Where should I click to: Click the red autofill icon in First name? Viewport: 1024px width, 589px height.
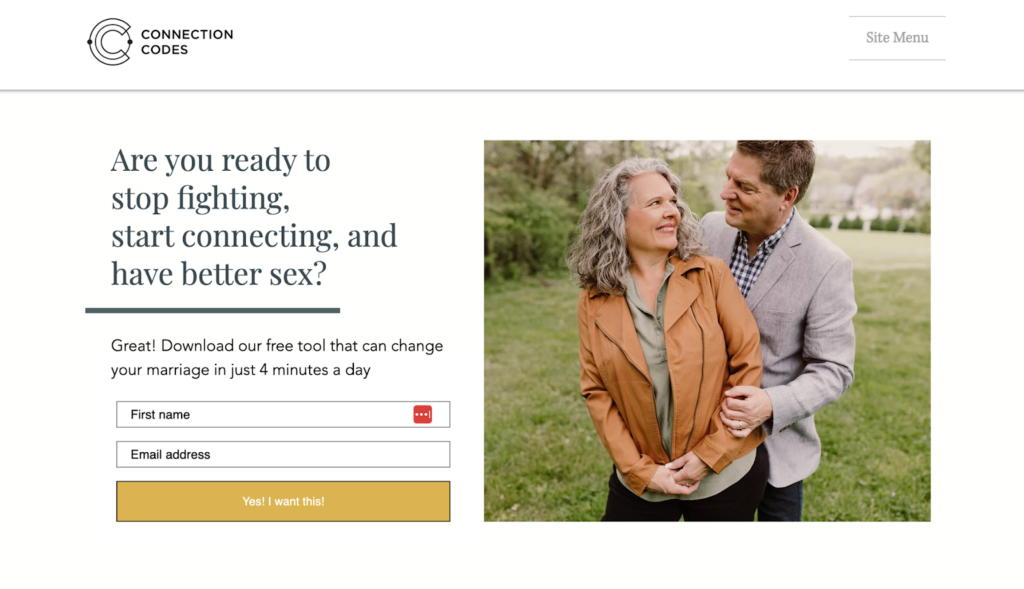pos(423,414)
